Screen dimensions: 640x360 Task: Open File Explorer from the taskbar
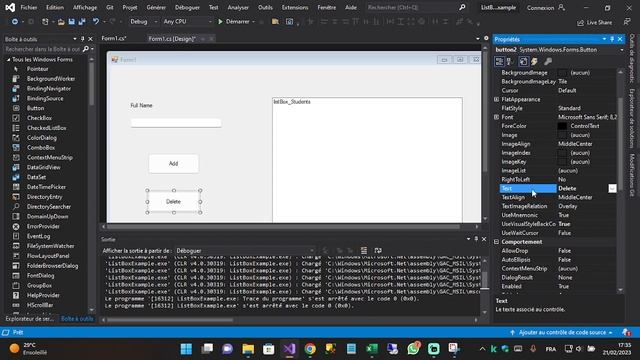[x=248, y=349]
